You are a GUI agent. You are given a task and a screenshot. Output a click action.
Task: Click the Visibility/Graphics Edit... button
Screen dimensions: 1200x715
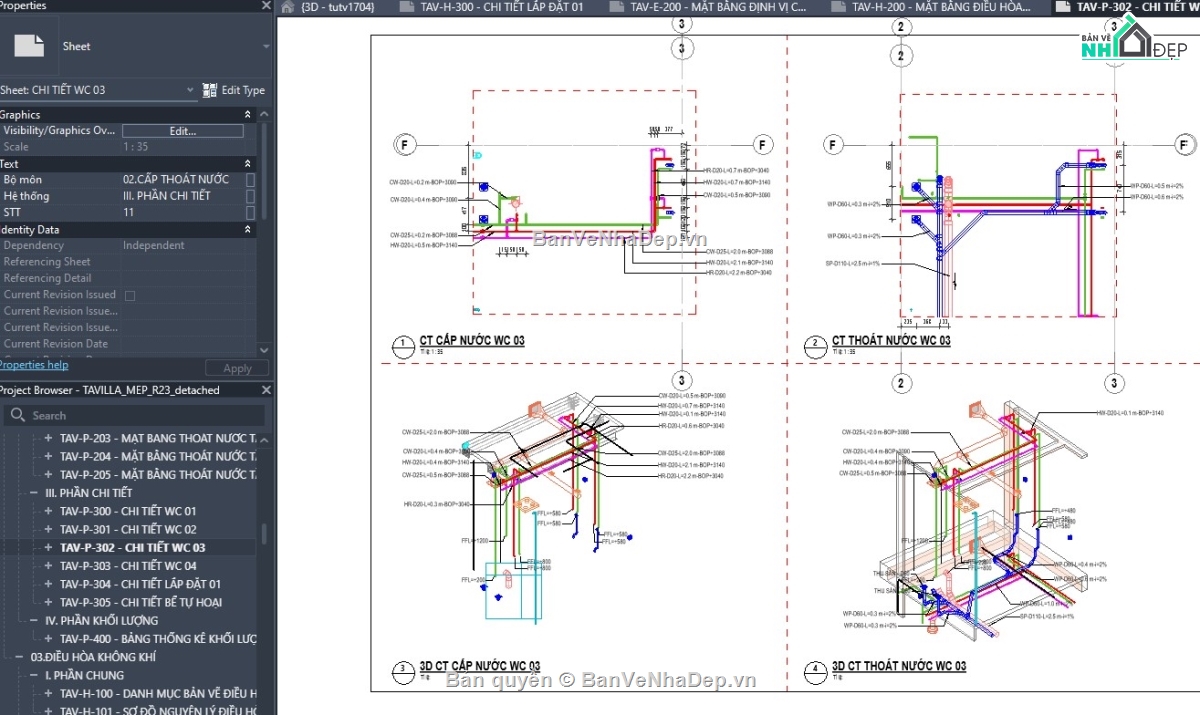tap(183, 131)
